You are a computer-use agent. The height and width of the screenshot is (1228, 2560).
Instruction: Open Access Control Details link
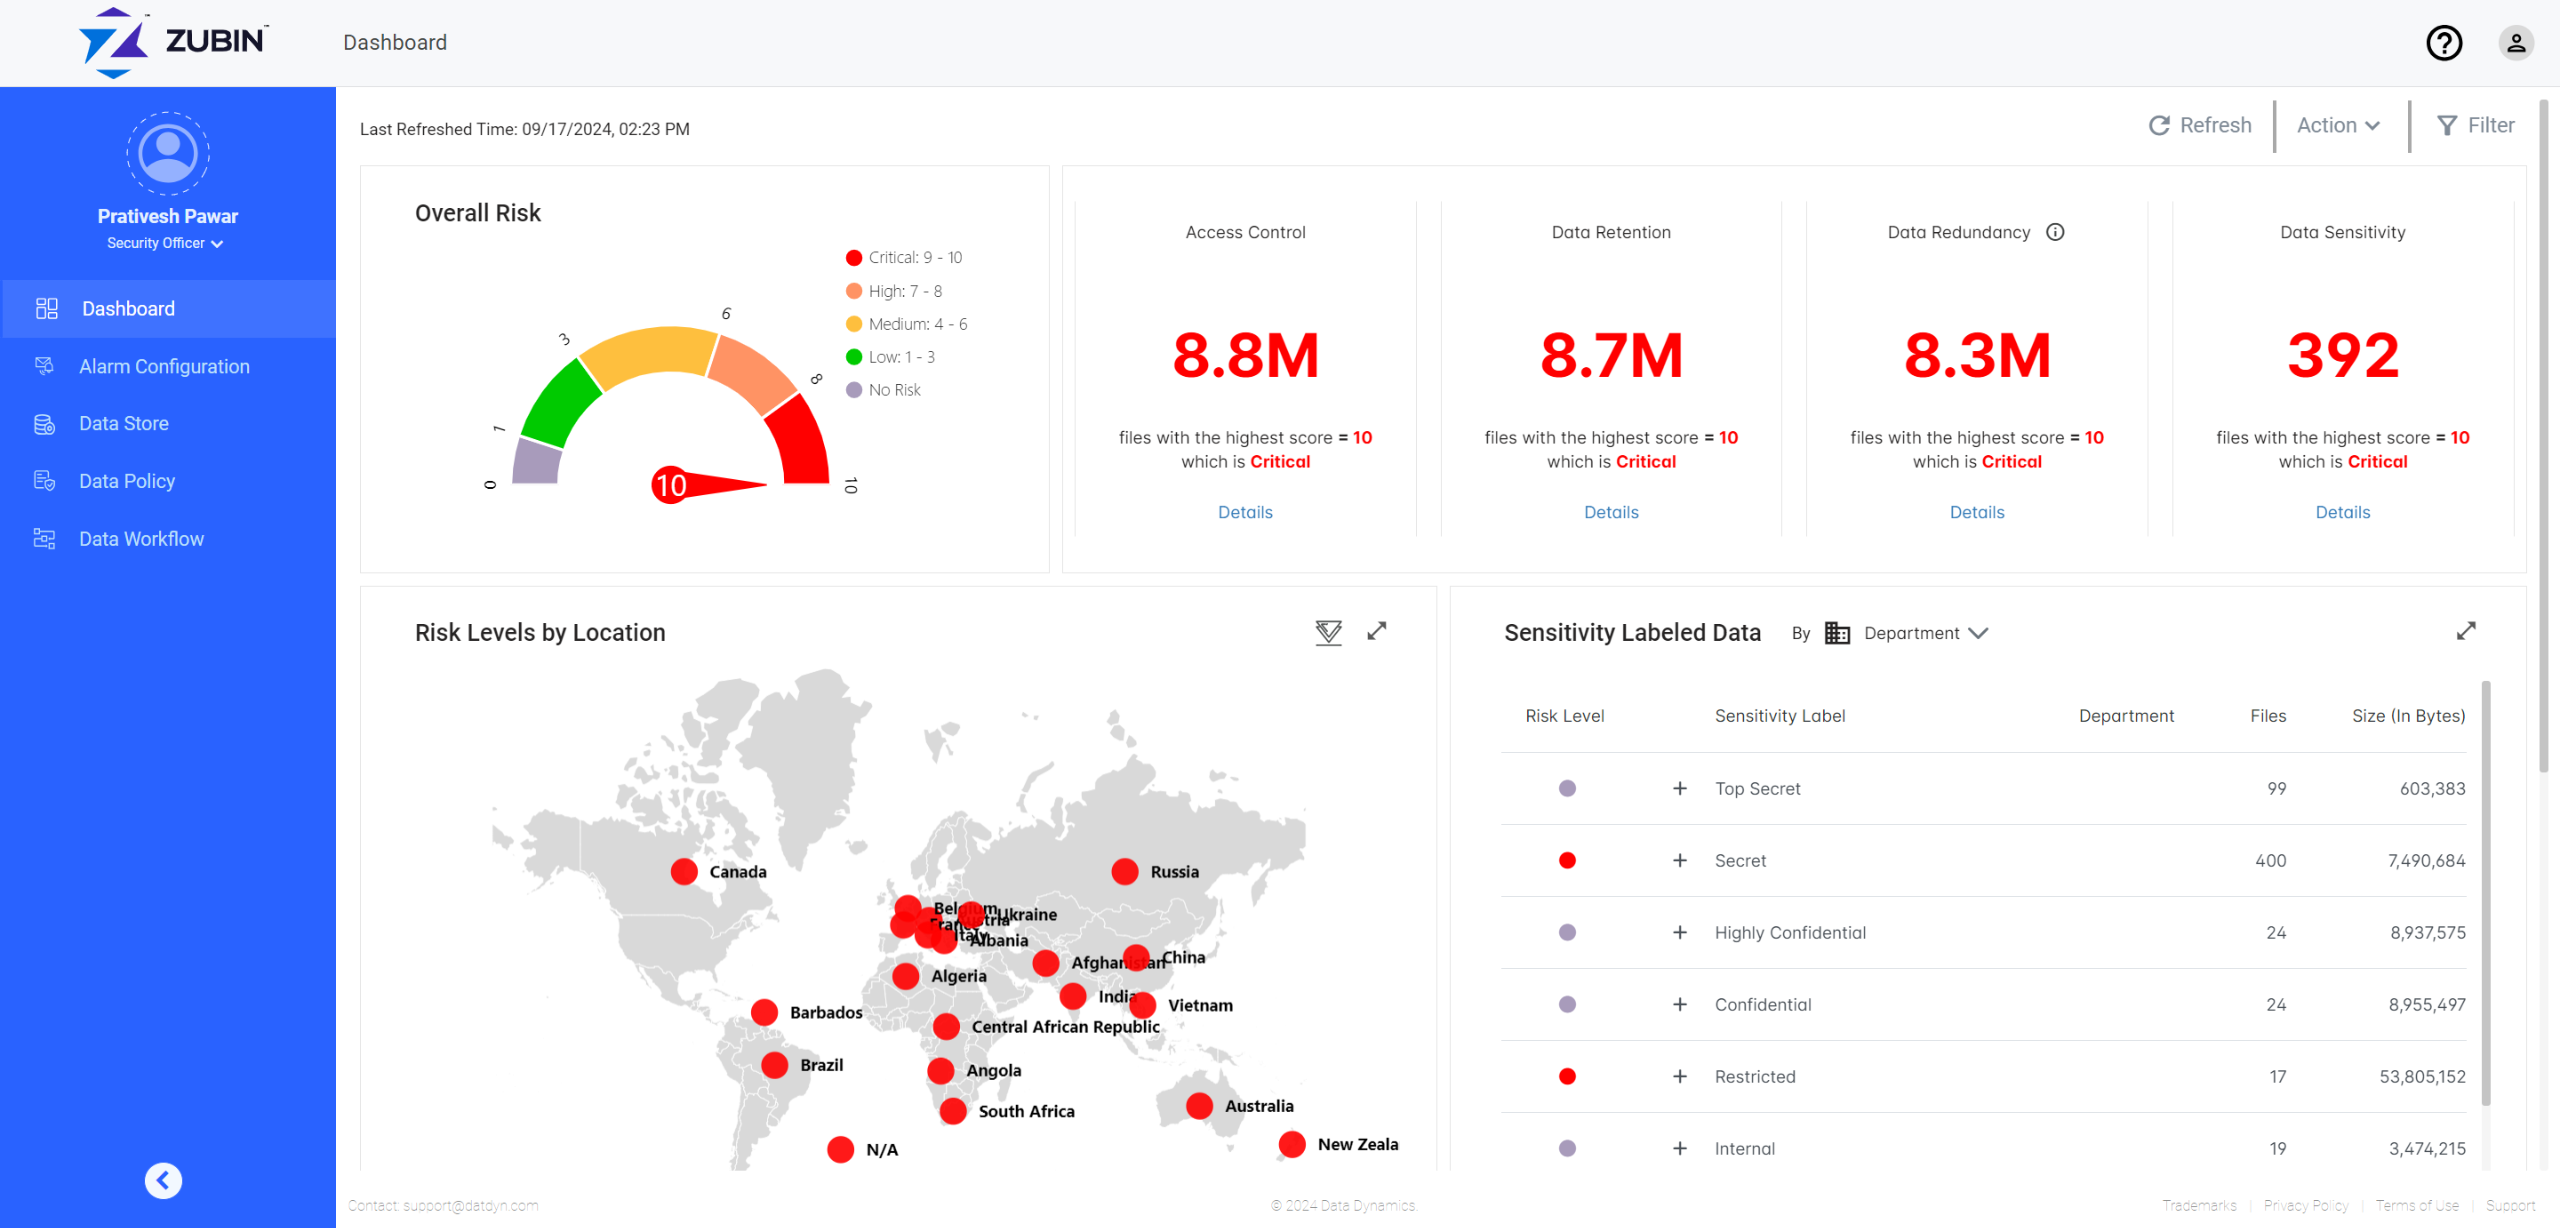1245,512
